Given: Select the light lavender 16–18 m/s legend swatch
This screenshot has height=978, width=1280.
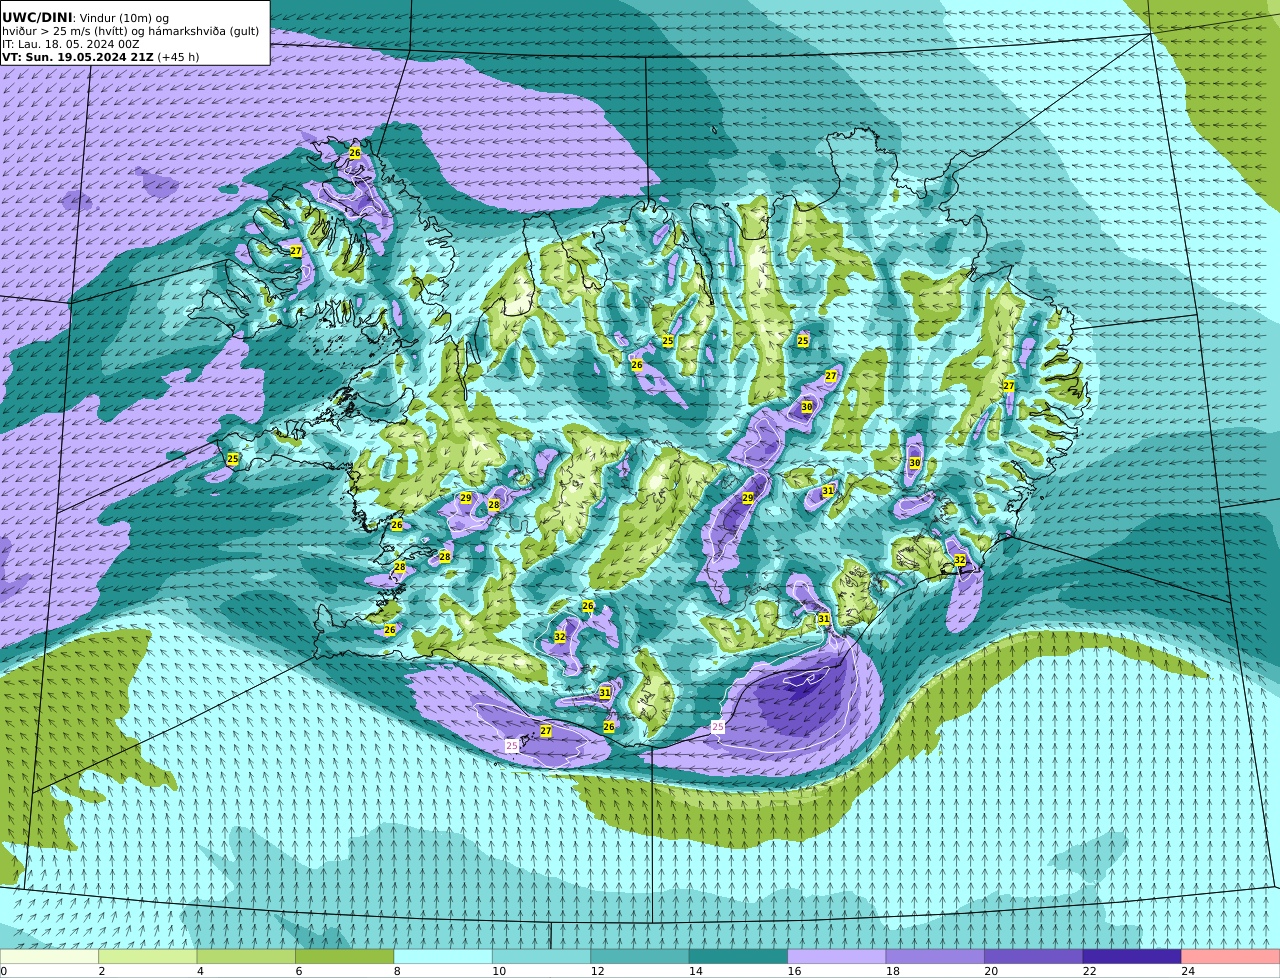Looking at the screenshot, I should pos(837,956).
